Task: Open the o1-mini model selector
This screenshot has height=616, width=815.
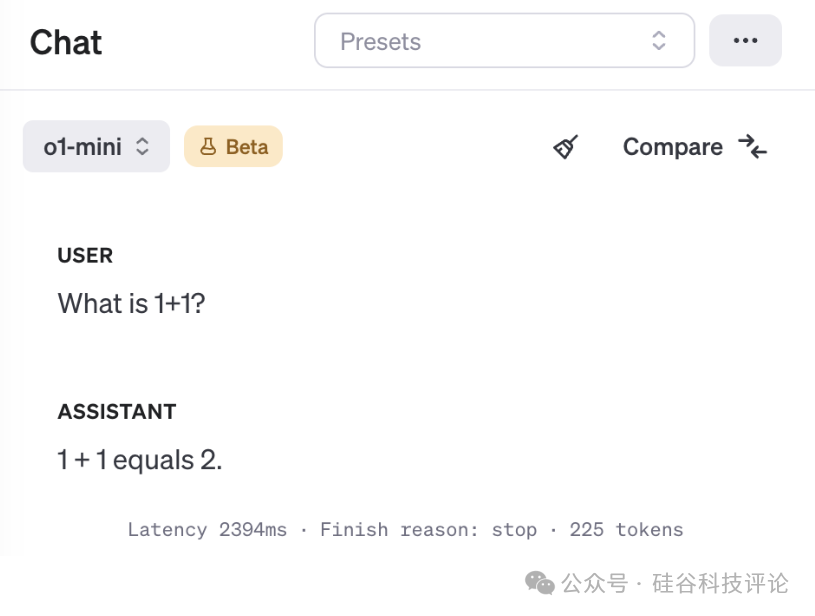Action: [x=96, y=147]
